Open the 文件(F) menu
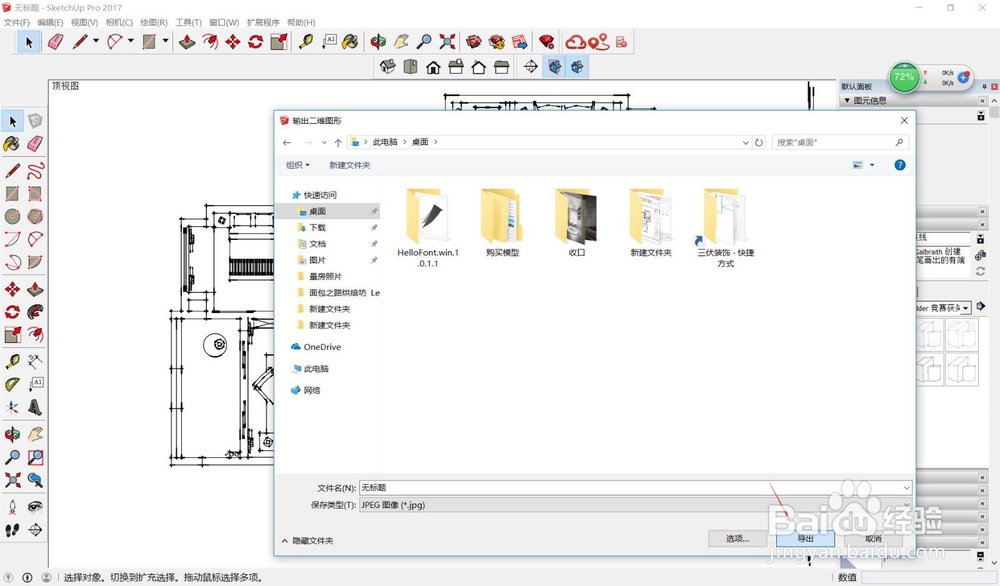Viewport: 1000px width, 586px height. 17,22
